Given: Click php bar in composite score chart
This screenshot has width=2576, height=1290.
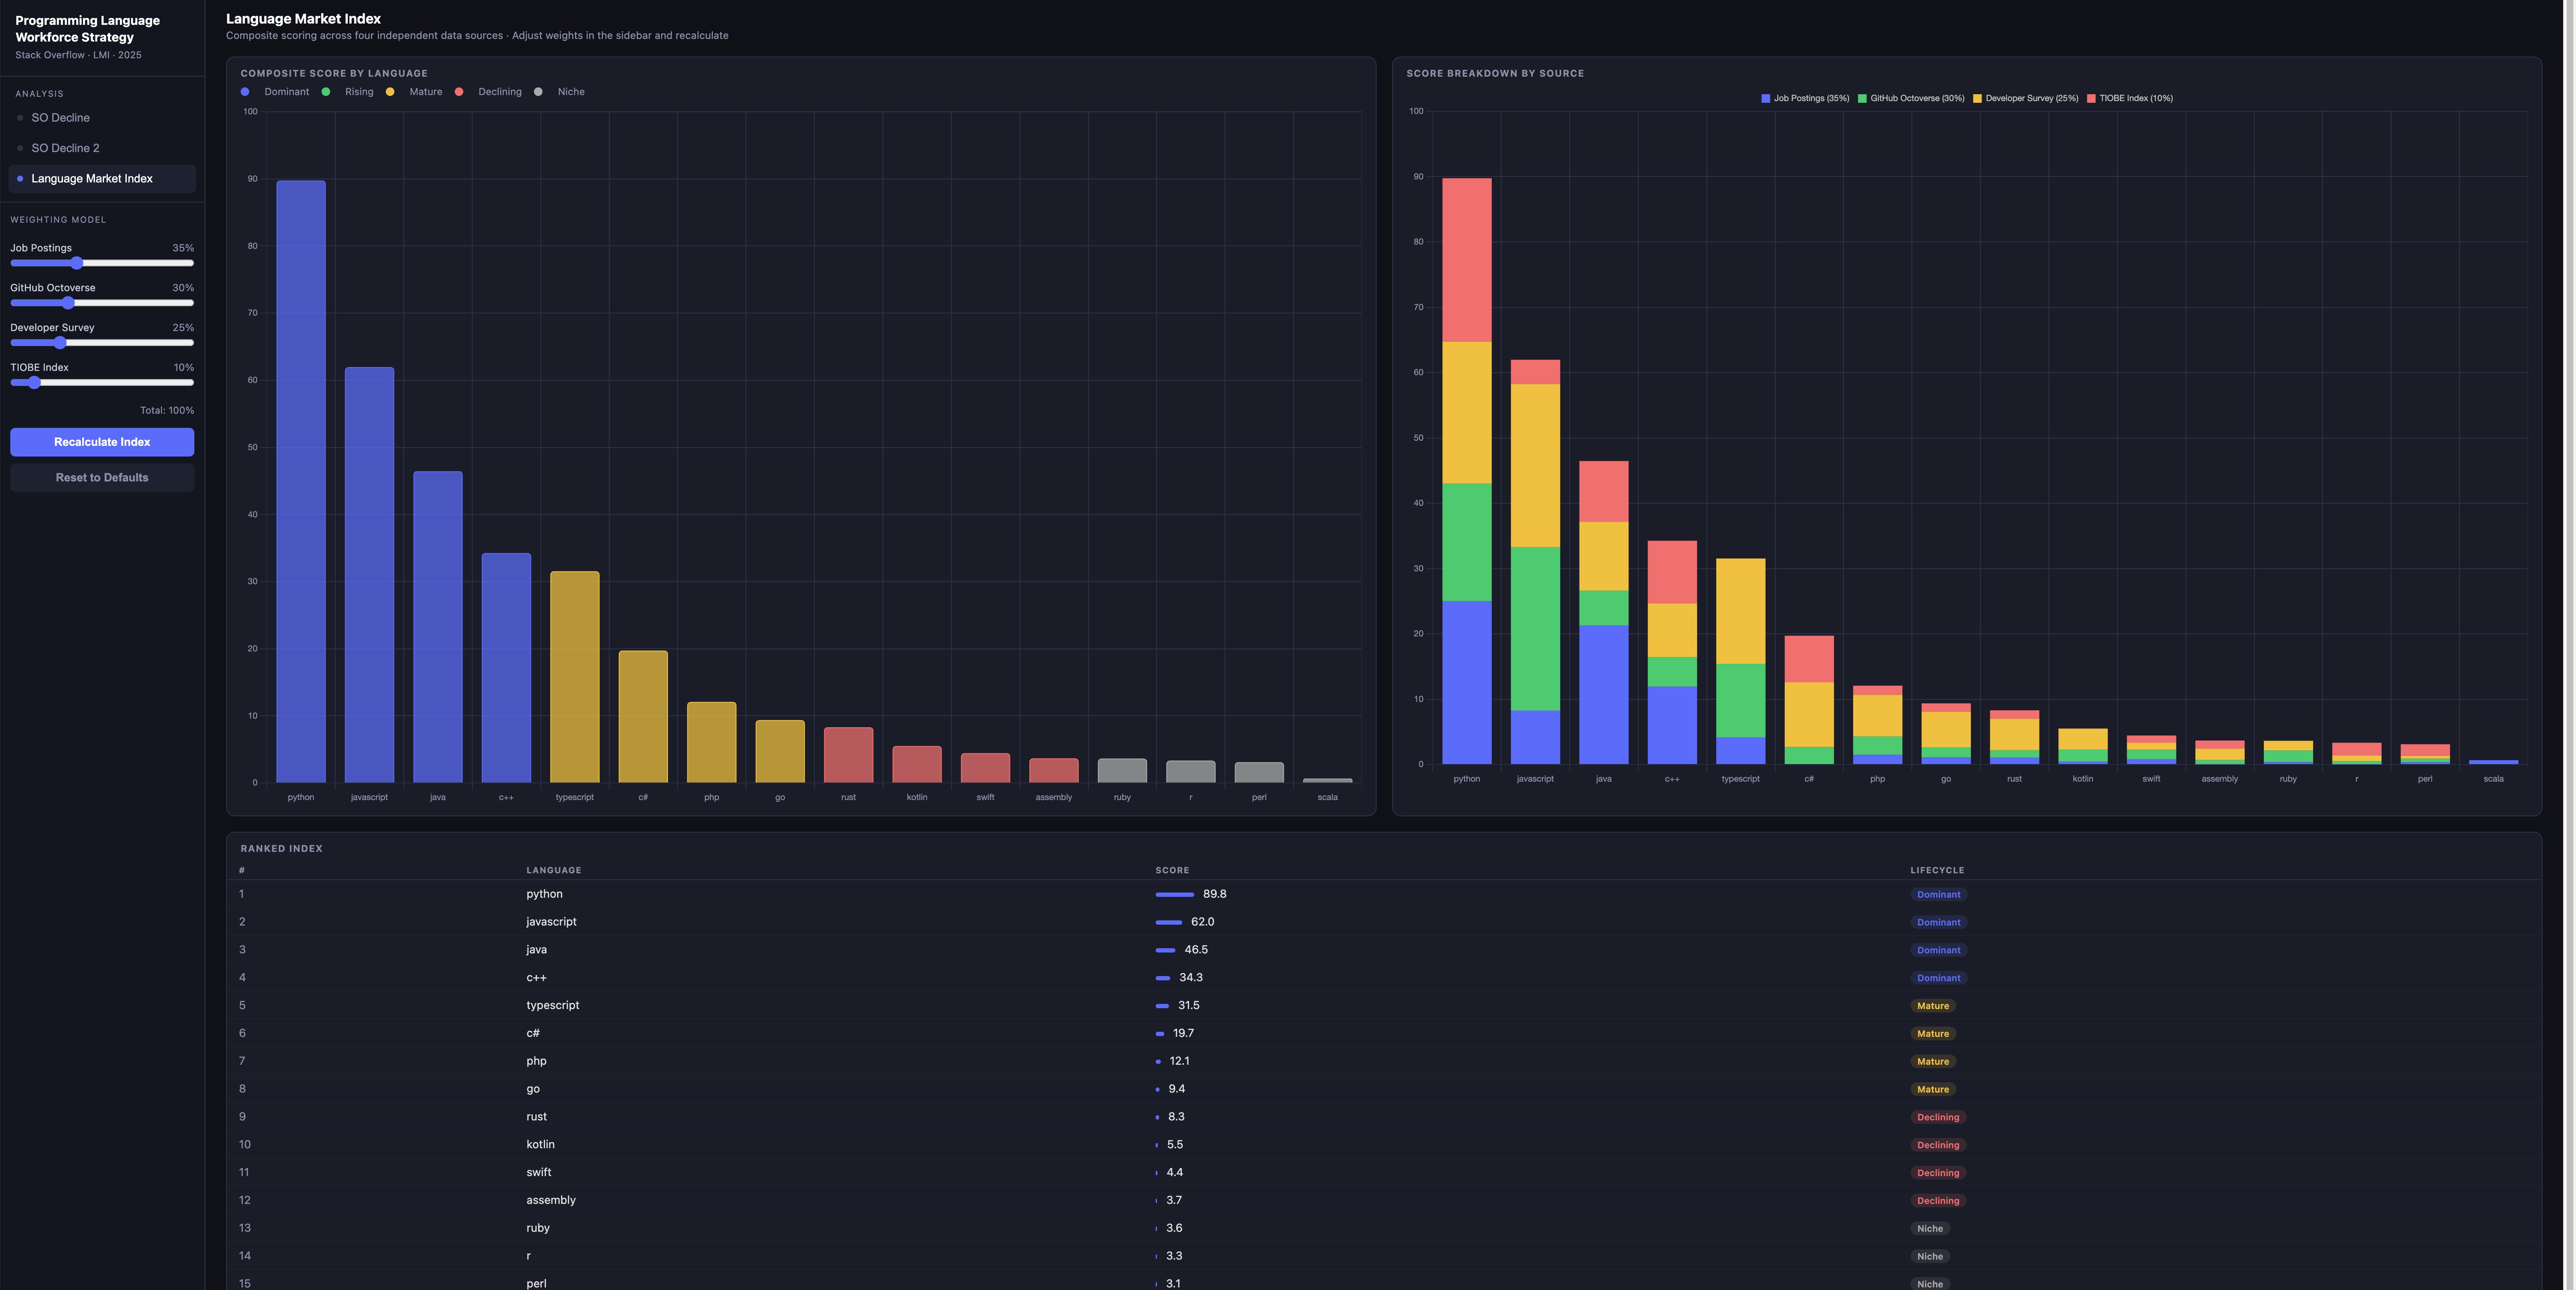Looking at the screenshot, I should pos(712,742).
